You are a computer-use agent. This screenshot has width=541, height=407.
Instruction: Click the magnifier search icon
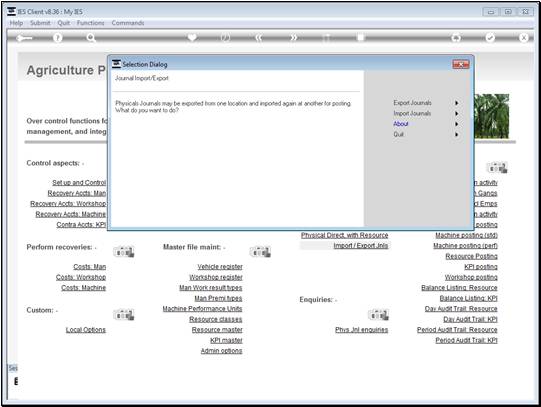click(x=91, y=38)
